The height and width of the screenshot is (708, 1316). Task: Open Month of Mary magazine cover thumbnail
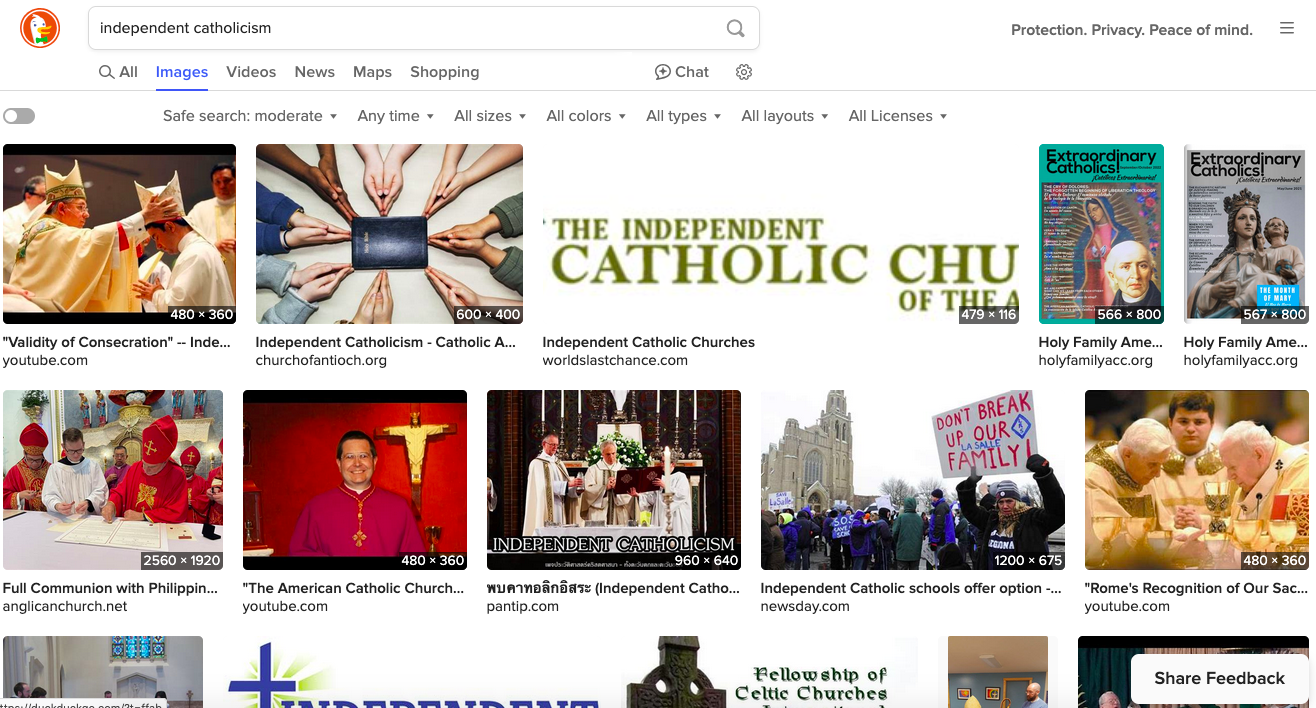pos(1246,234)
